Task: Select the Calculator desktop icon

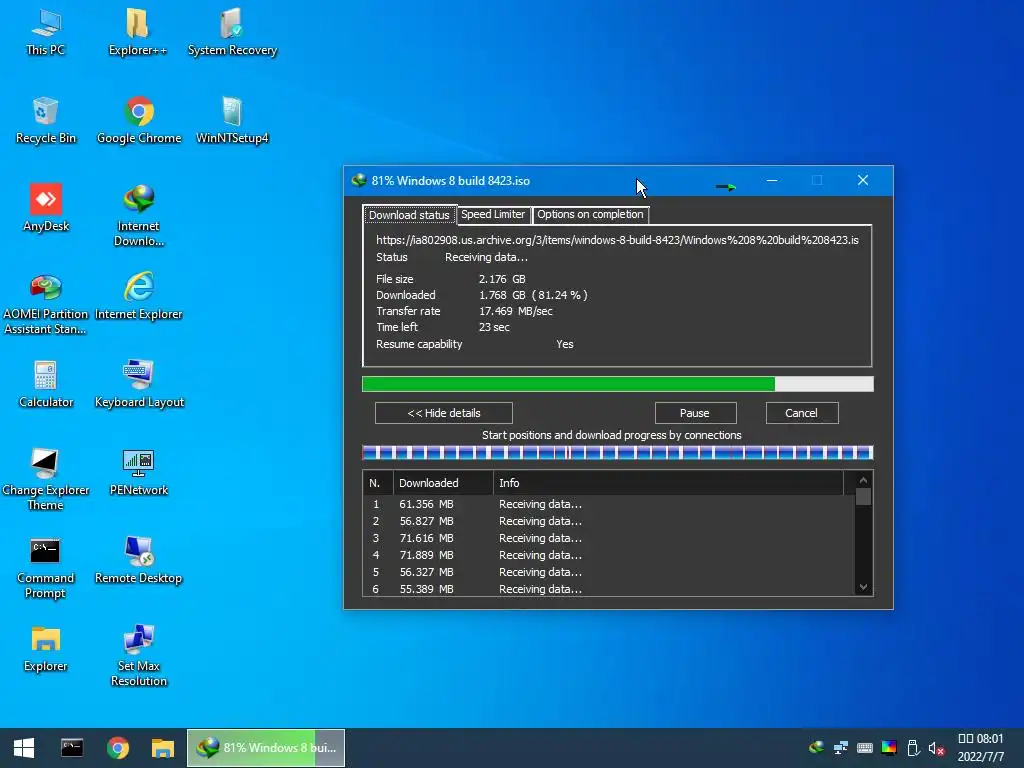Action: [46, 385]
